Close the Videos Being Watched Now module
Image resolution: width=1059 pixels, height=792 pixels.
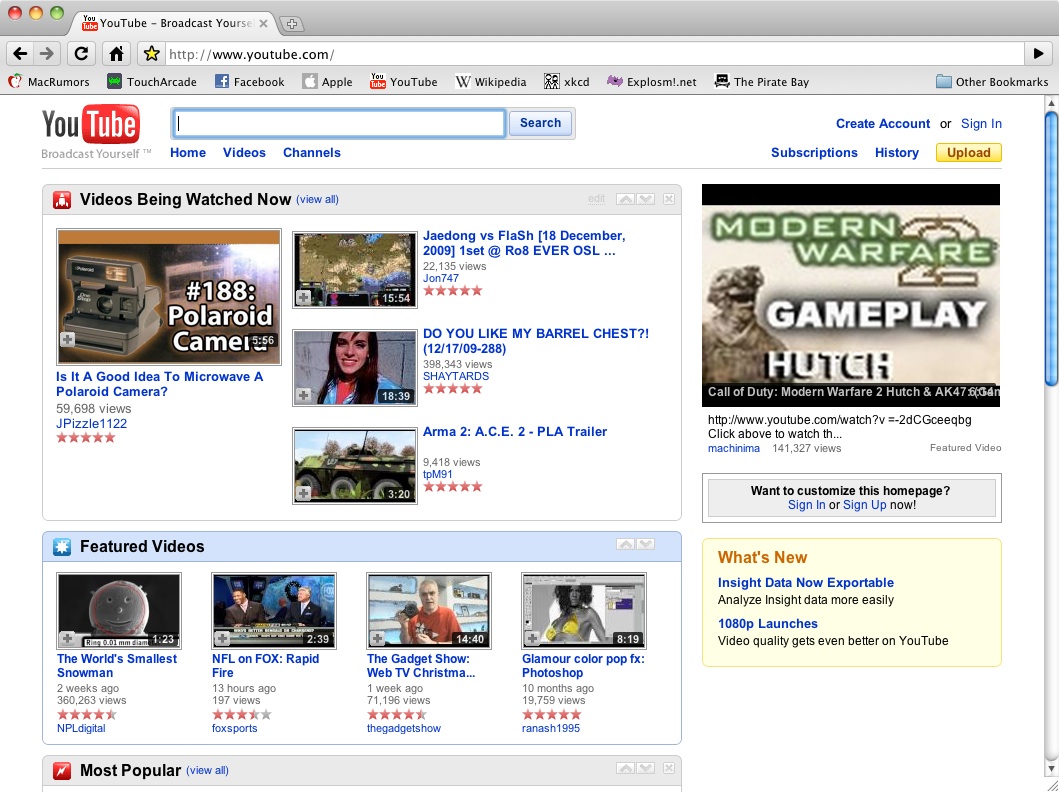[669, 199]
